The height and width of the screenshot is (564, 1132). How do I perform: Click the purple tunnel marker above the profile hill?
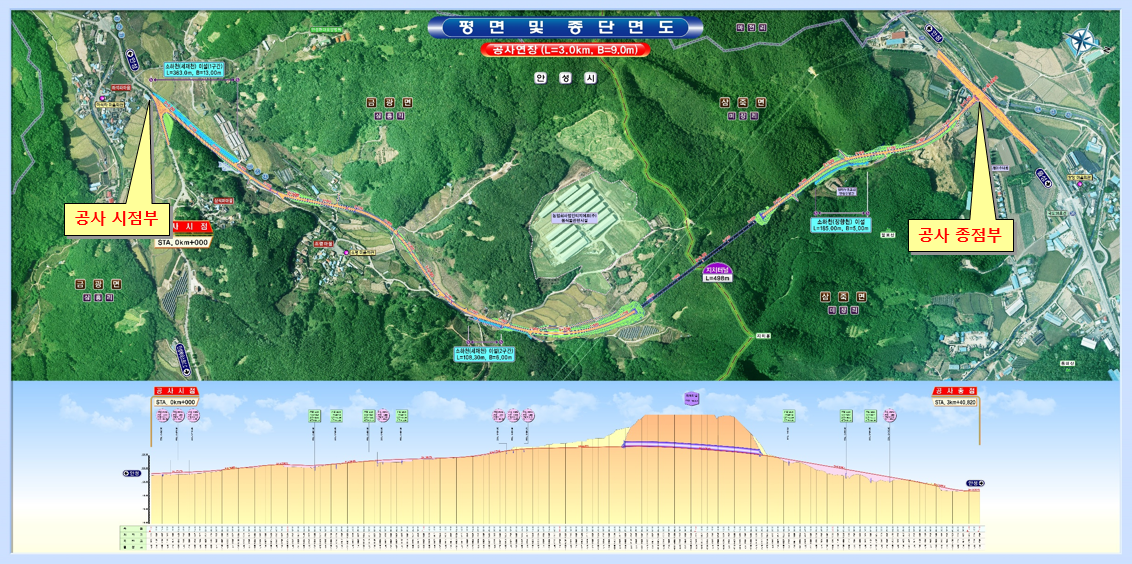click(692, 398)
